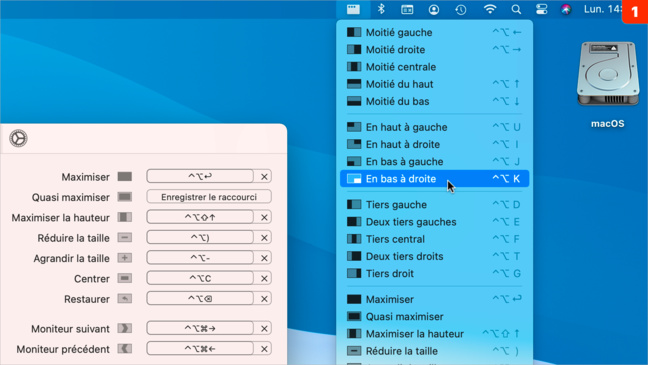
Task: Edit the Centrer shortcut field
Action: [x=200, y=279]
